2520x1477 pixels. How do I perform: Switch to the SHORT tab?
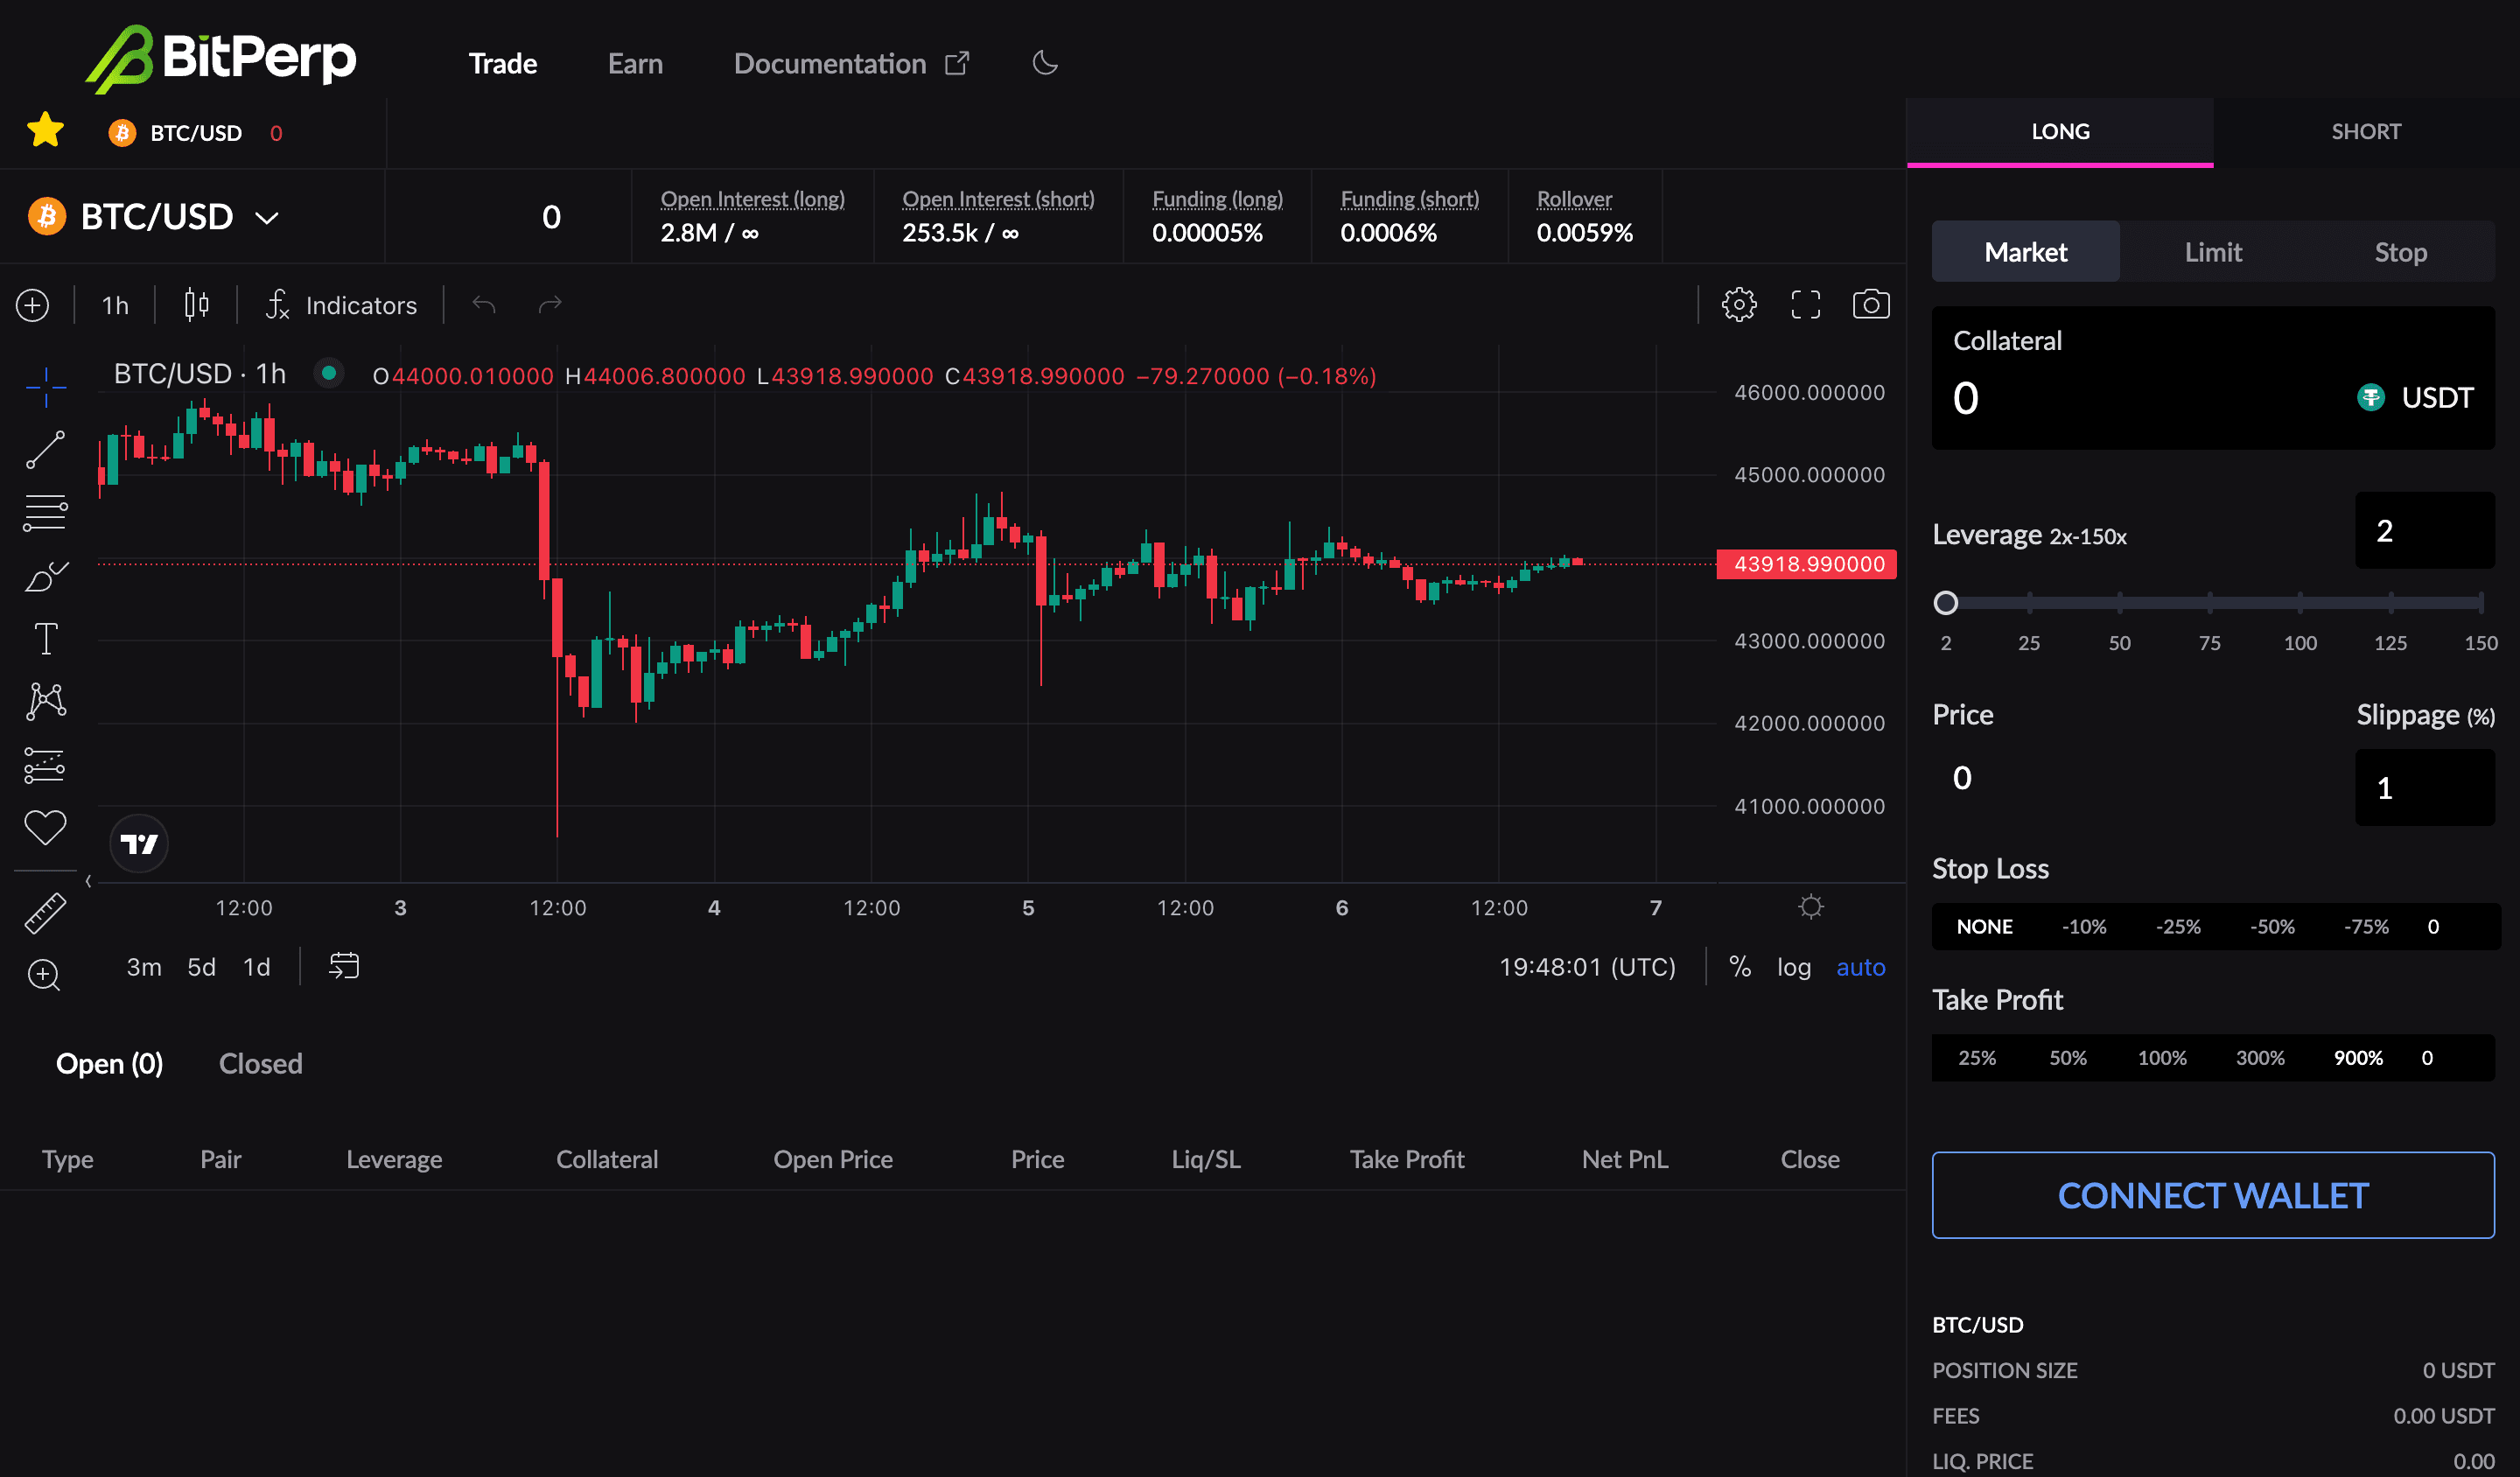click(x=2366, y=131)
